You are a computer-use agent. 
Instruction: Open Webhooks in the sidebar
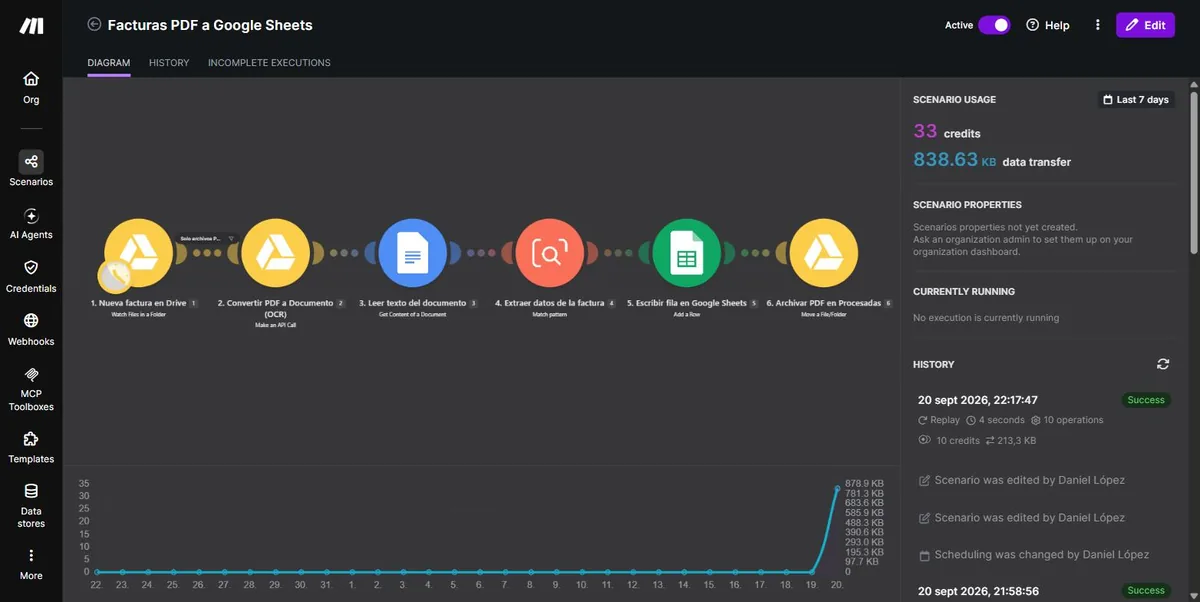[x=31, y=329]
